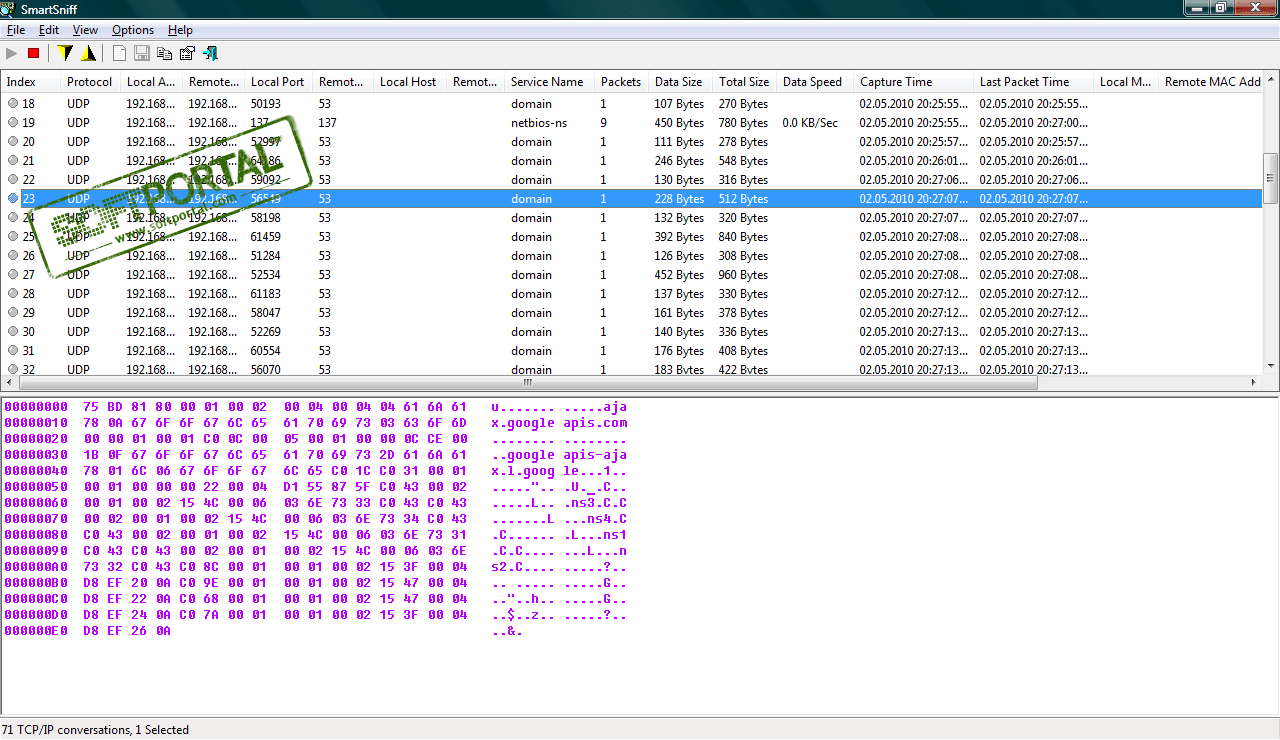Viewport: 1280px width, 740px height.
Task: Sort by the Local Host column header
Action: pos(409,82)
